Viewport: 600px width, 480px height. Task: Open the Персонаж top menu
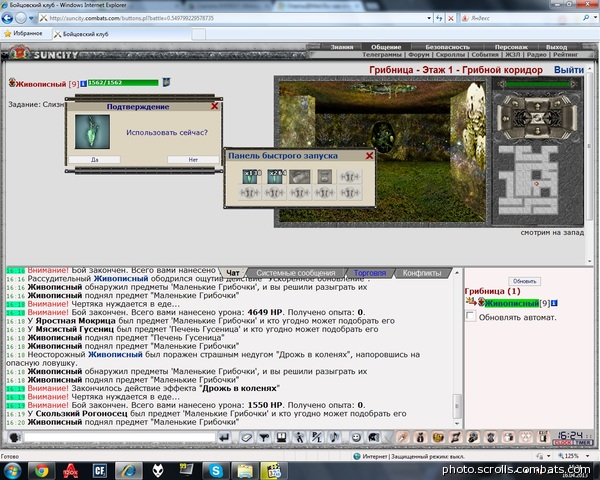[511, 47]
